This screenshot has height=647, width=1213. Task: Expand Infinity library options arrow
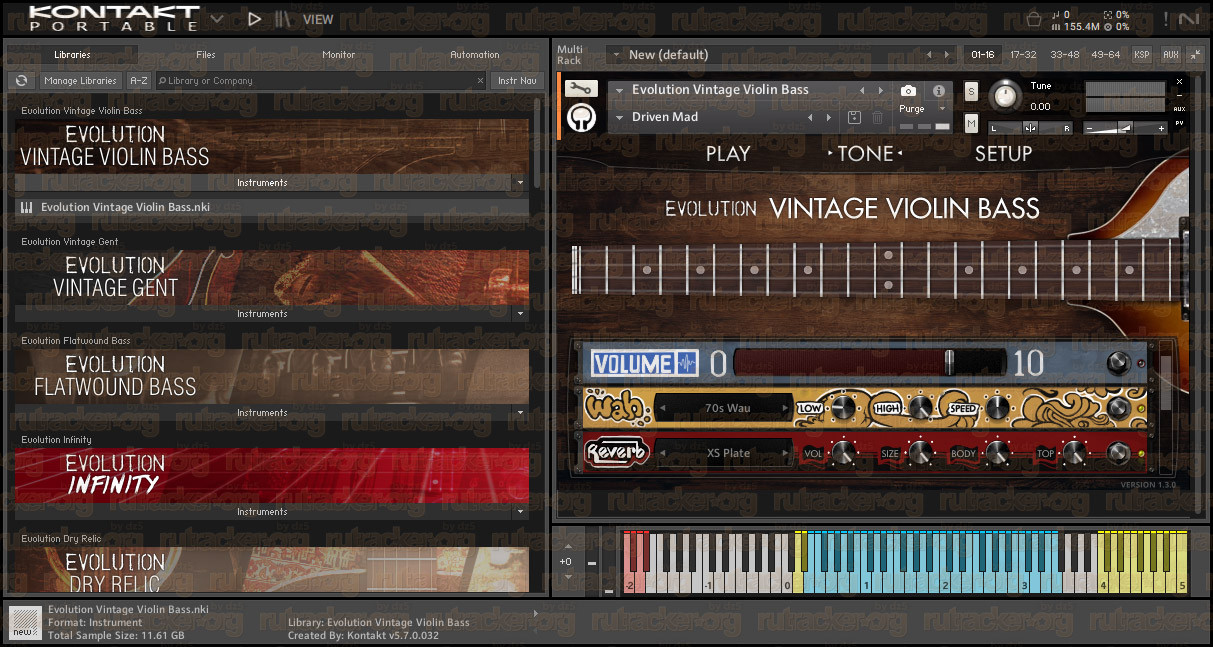coord(519,512)
